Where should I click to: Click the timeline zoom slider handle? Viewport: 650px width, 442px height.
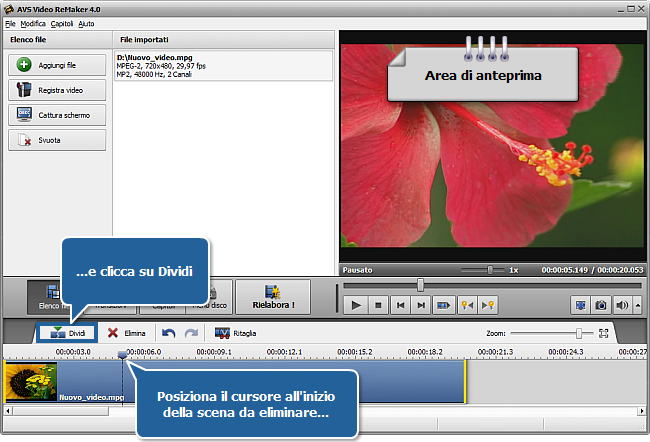pyautogui.click(x=578, y=333)
